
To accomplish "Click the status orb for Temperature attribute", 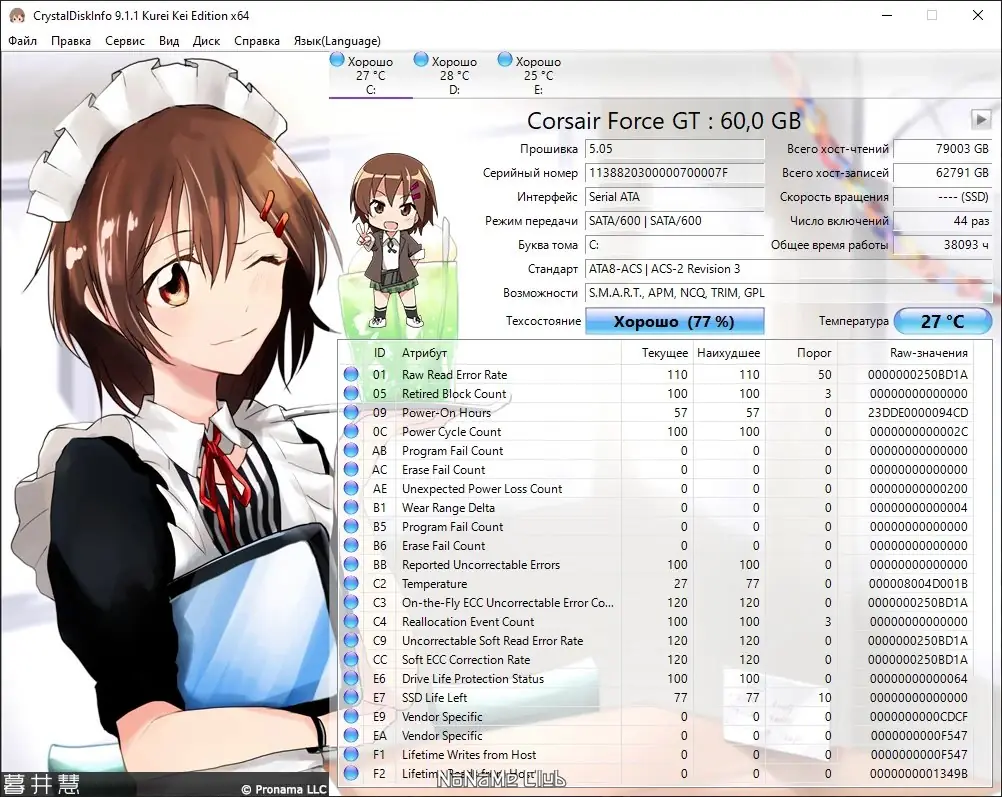I will click(x=351, y=583).
